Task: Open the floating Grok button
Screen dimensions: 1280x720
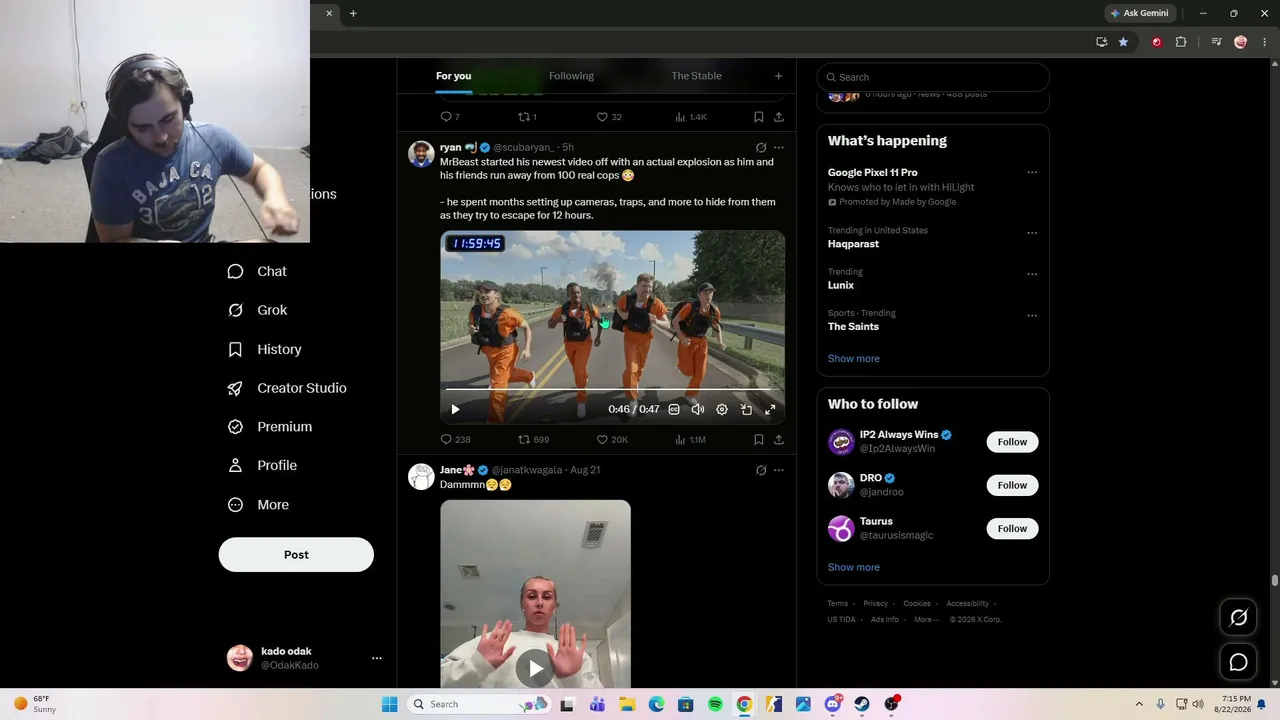Action: 1238,618
